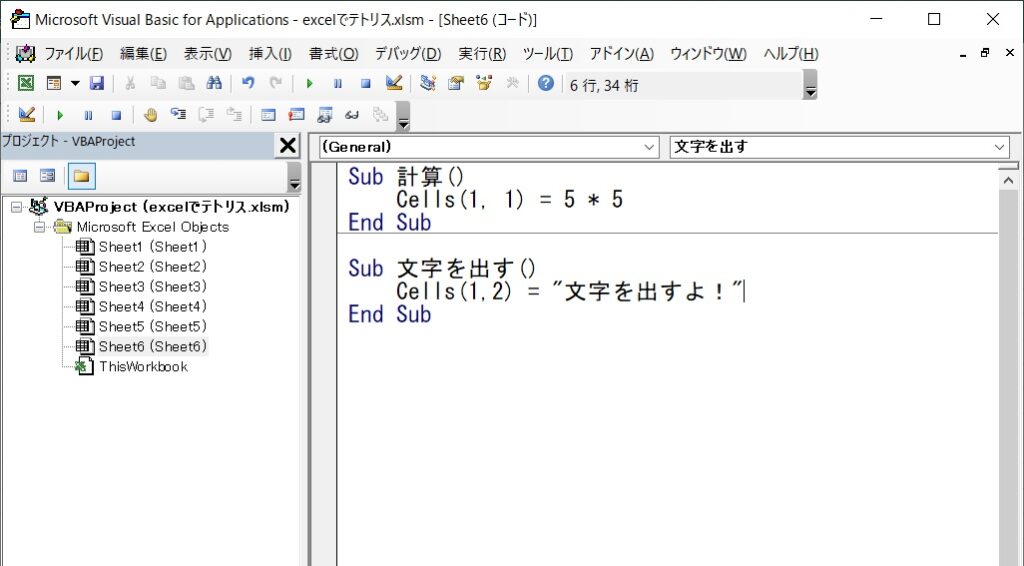The width and height of the screenshot is (1024, 566).
Task: Open the Locals Window icon
Action: point(268,115)
